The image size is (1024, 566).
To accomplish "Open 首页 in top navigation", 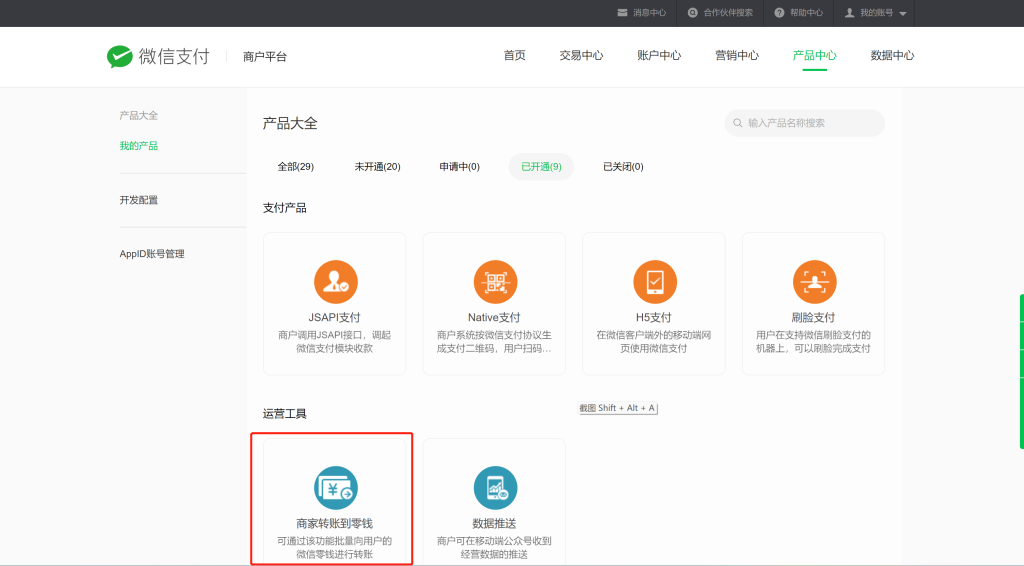I will 515,55.
